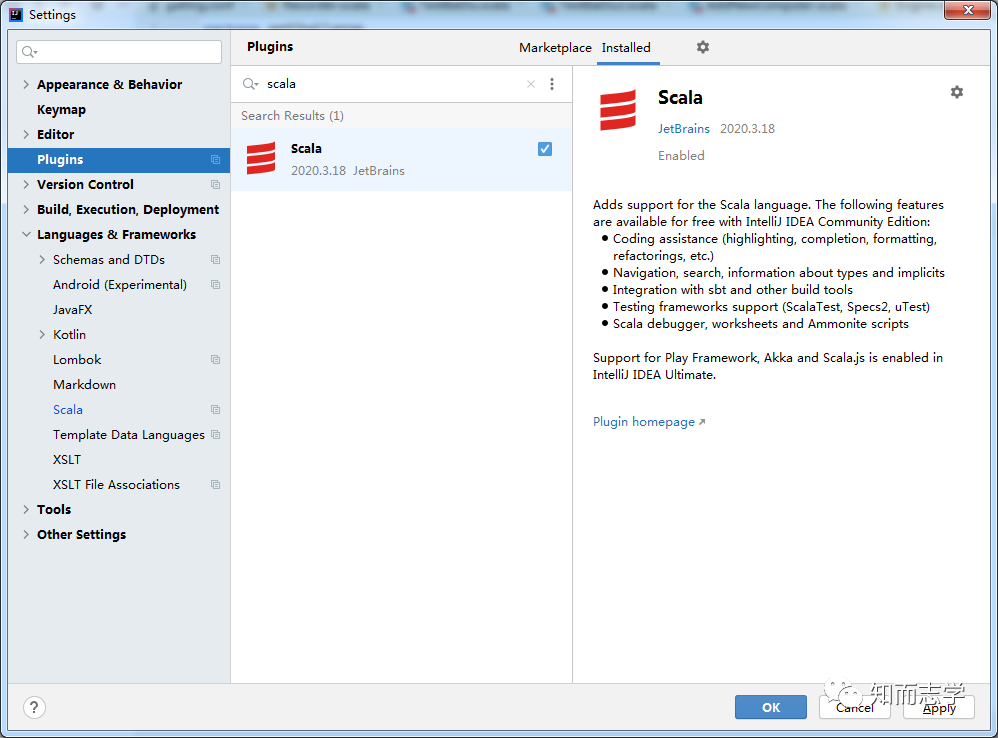Click the IntelliJ icon in the title bar
This screenshot has width=998, height=738.
(x=16, y=14)
